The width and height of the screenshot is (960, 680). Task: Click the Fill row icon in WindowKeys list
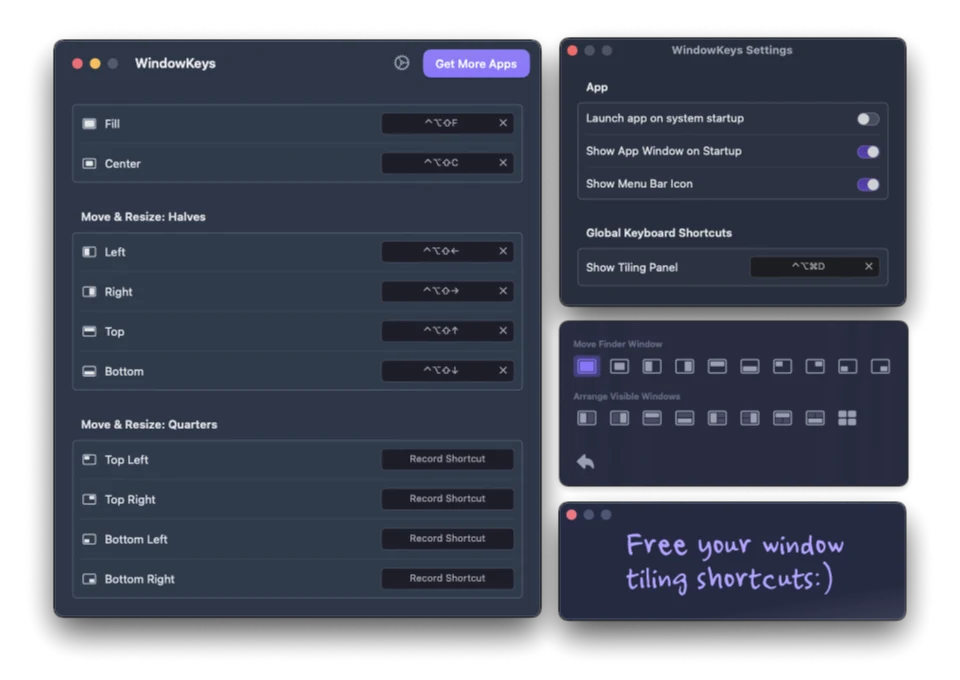tap(89, 124)
